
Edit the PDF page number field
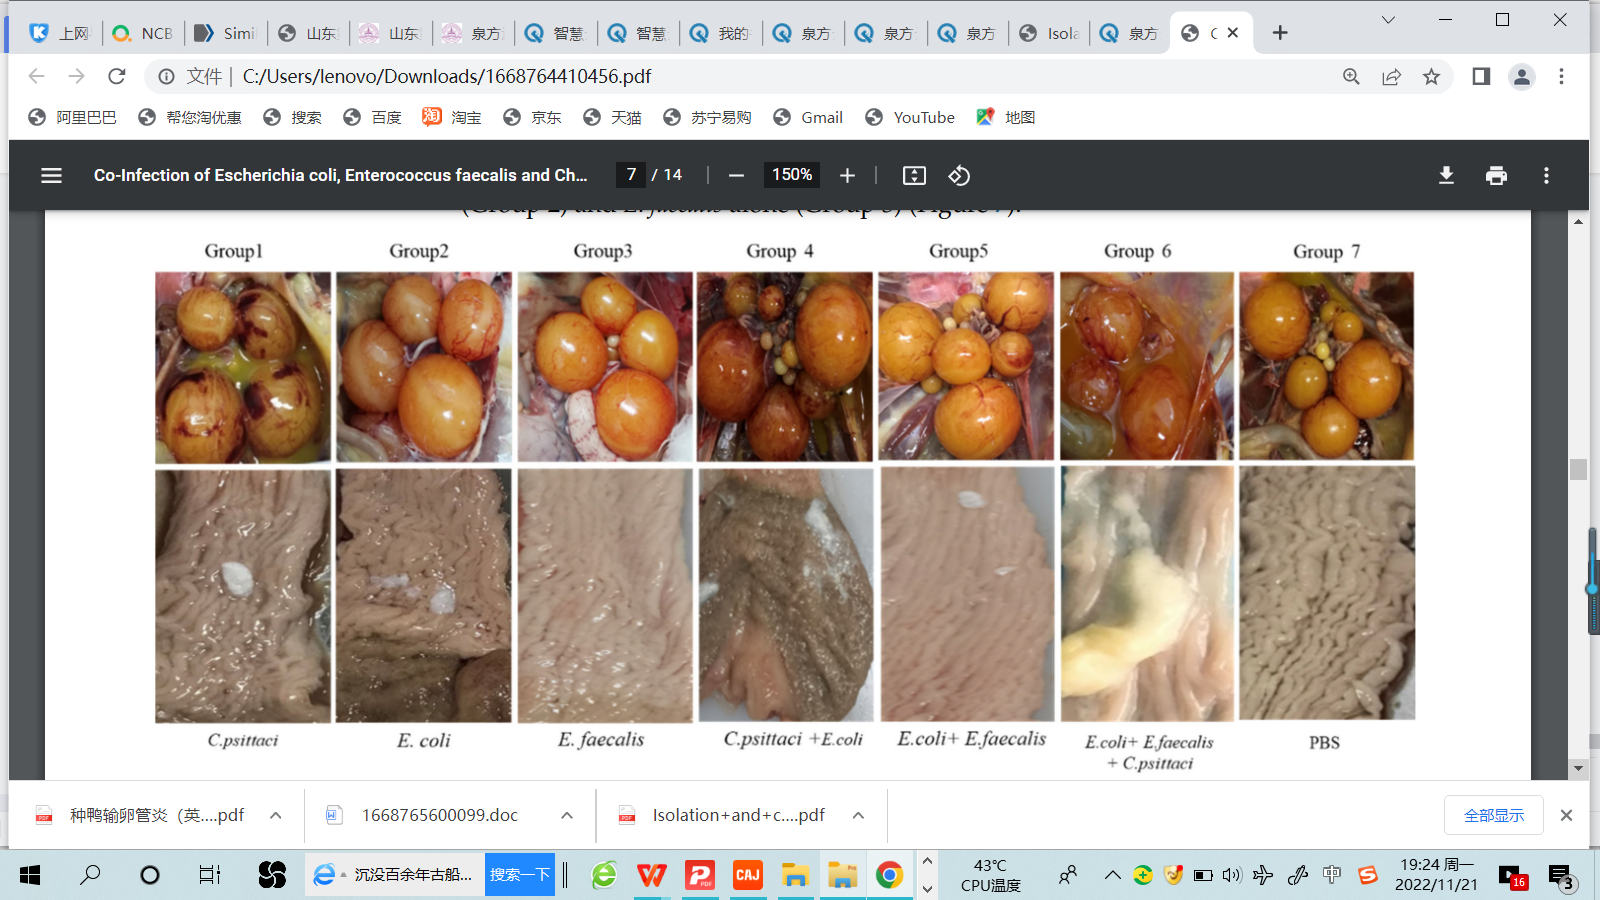tap(631, 175)
